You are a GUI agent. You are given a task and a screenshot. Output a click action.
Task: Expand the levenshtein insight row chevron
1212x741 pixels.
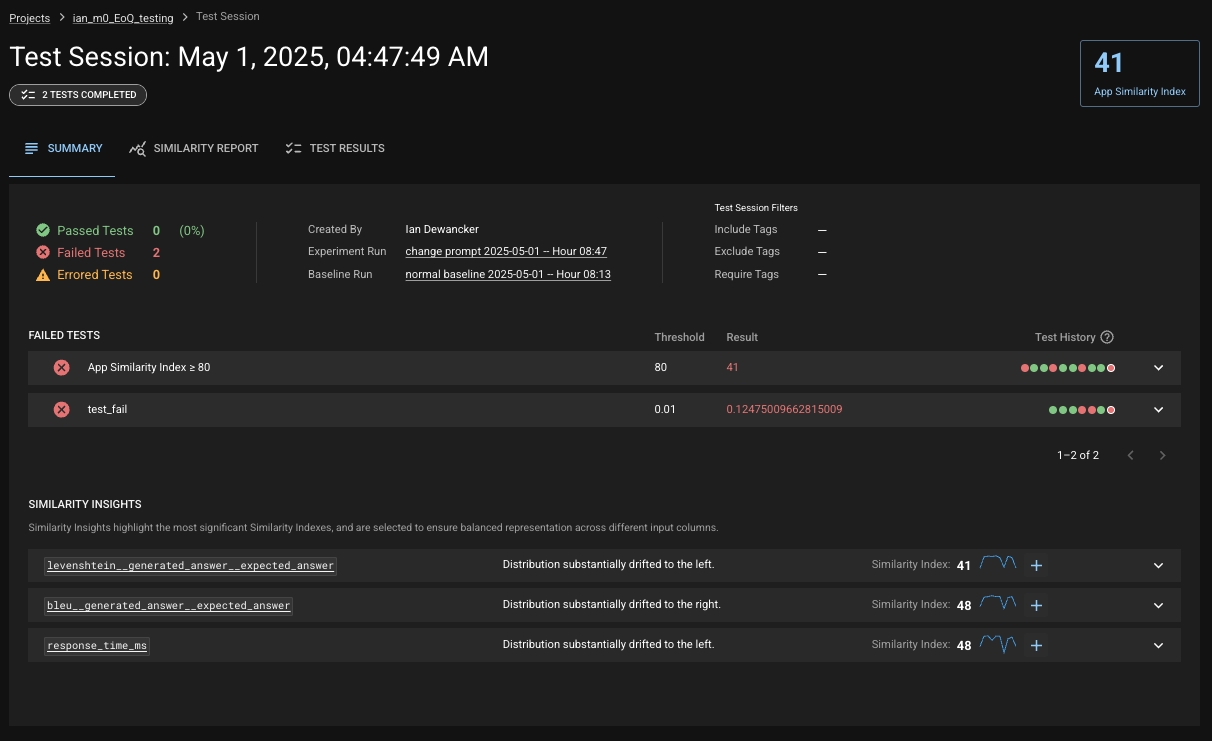(x=1158, y=565)
